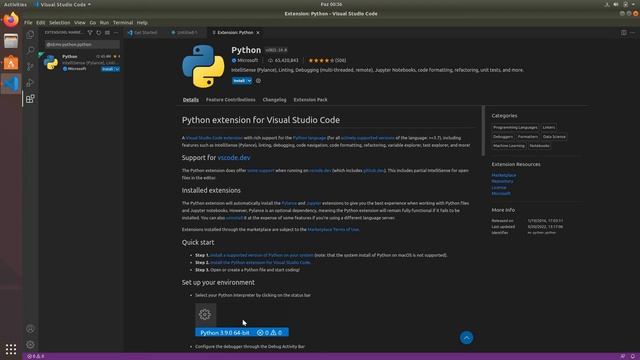Click the Notebooks category tag
Viewport: 640px width, 360px height.
coord(539,146)
